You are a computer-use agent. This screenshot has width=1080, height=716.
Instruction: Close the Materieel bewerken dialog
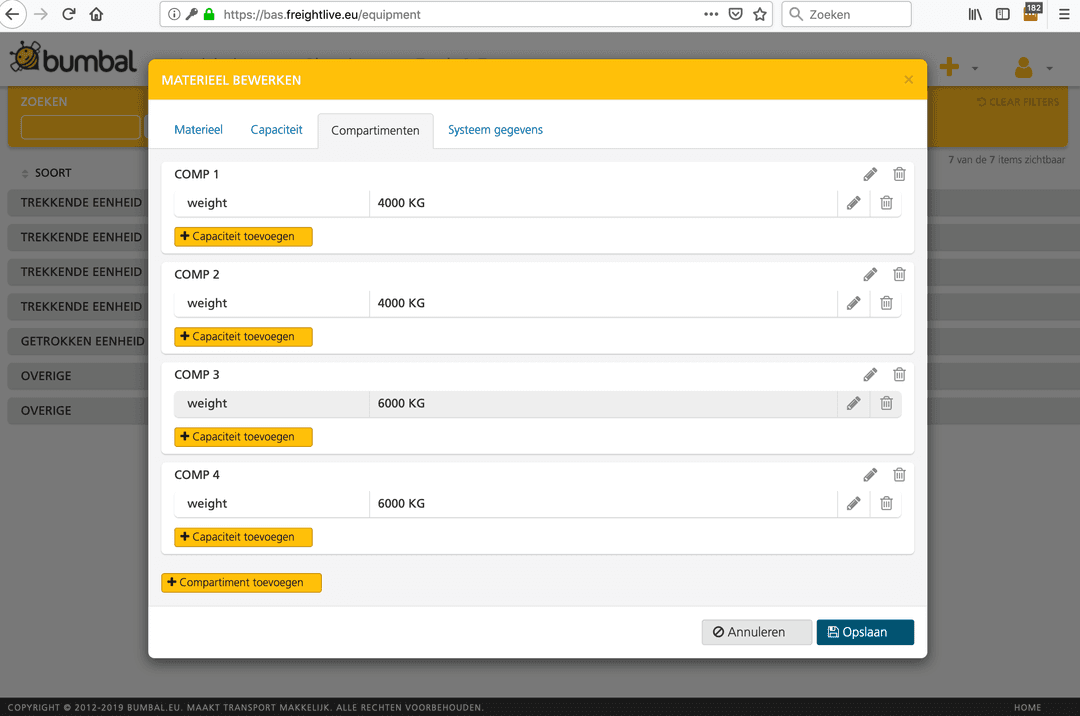(x=908, y=80)
